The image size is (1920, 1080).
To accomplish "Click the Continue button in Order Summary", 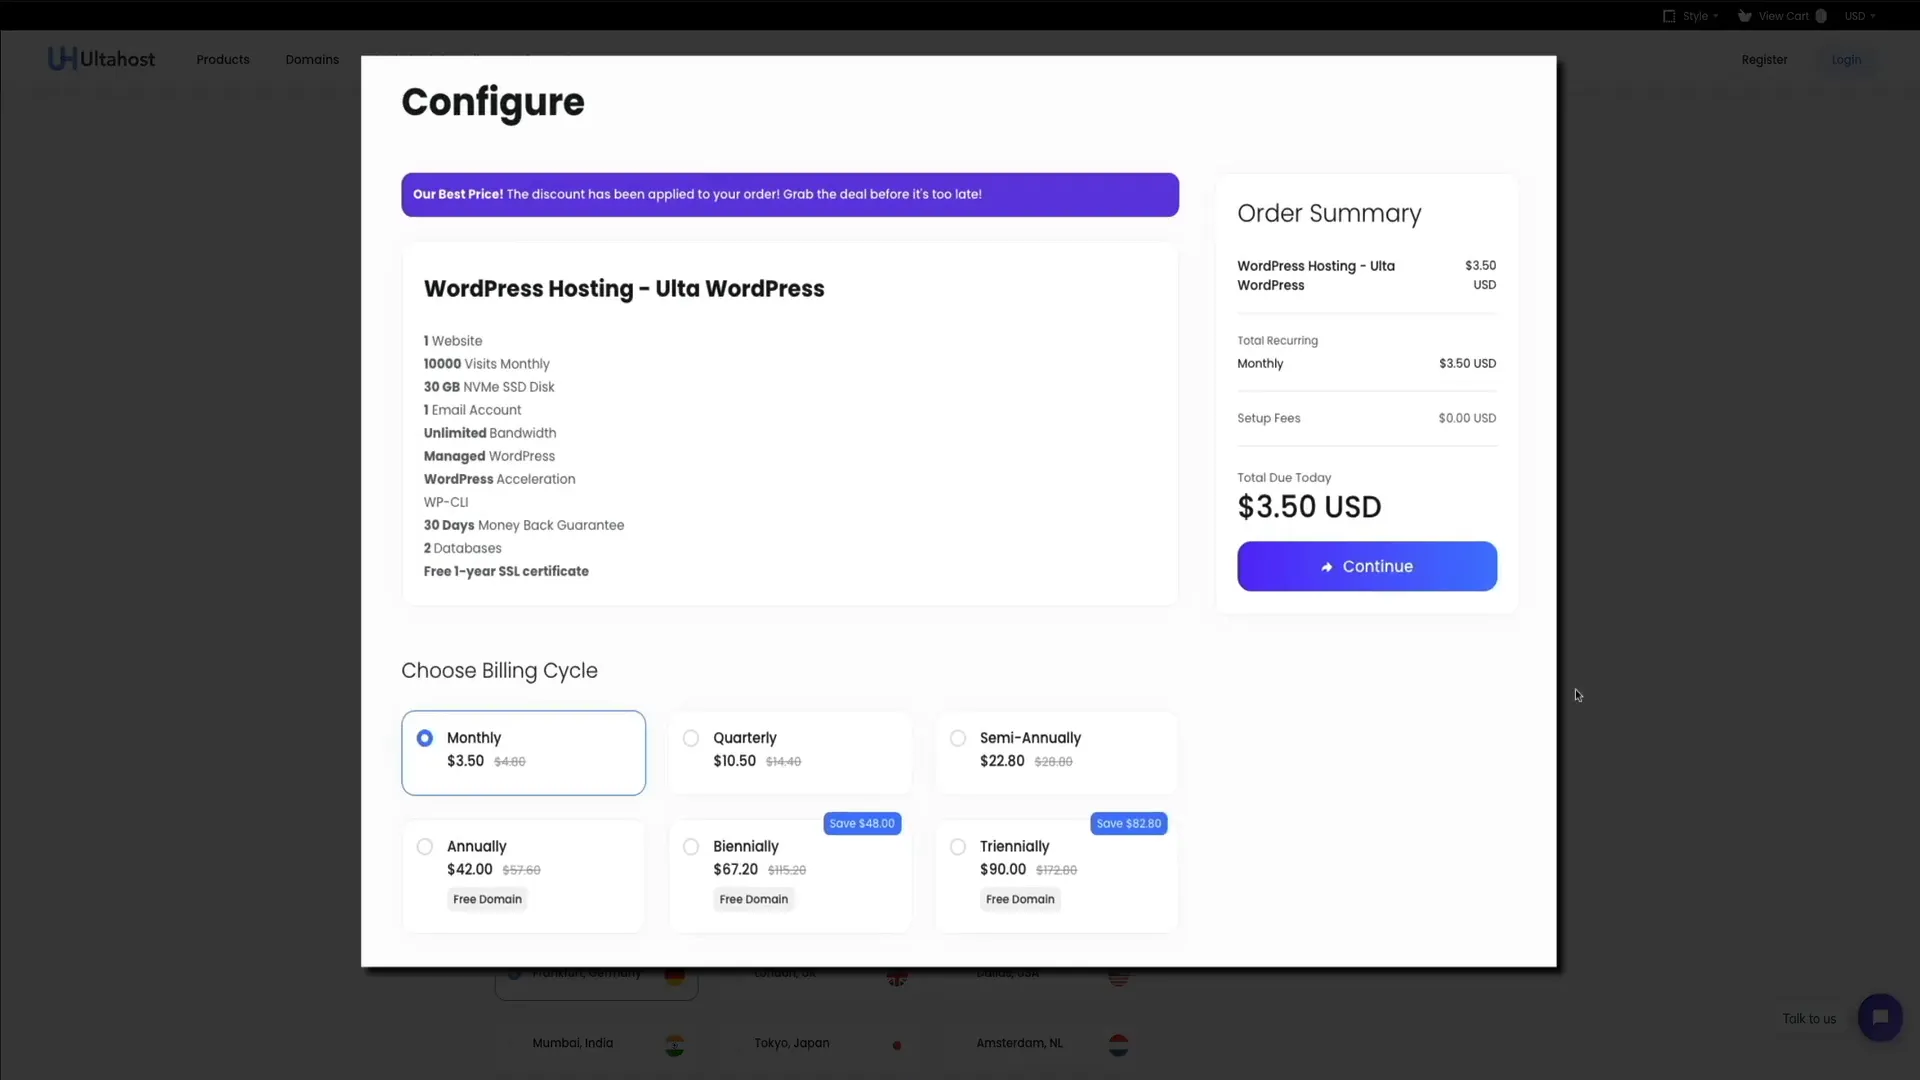I will (1367, 566).
